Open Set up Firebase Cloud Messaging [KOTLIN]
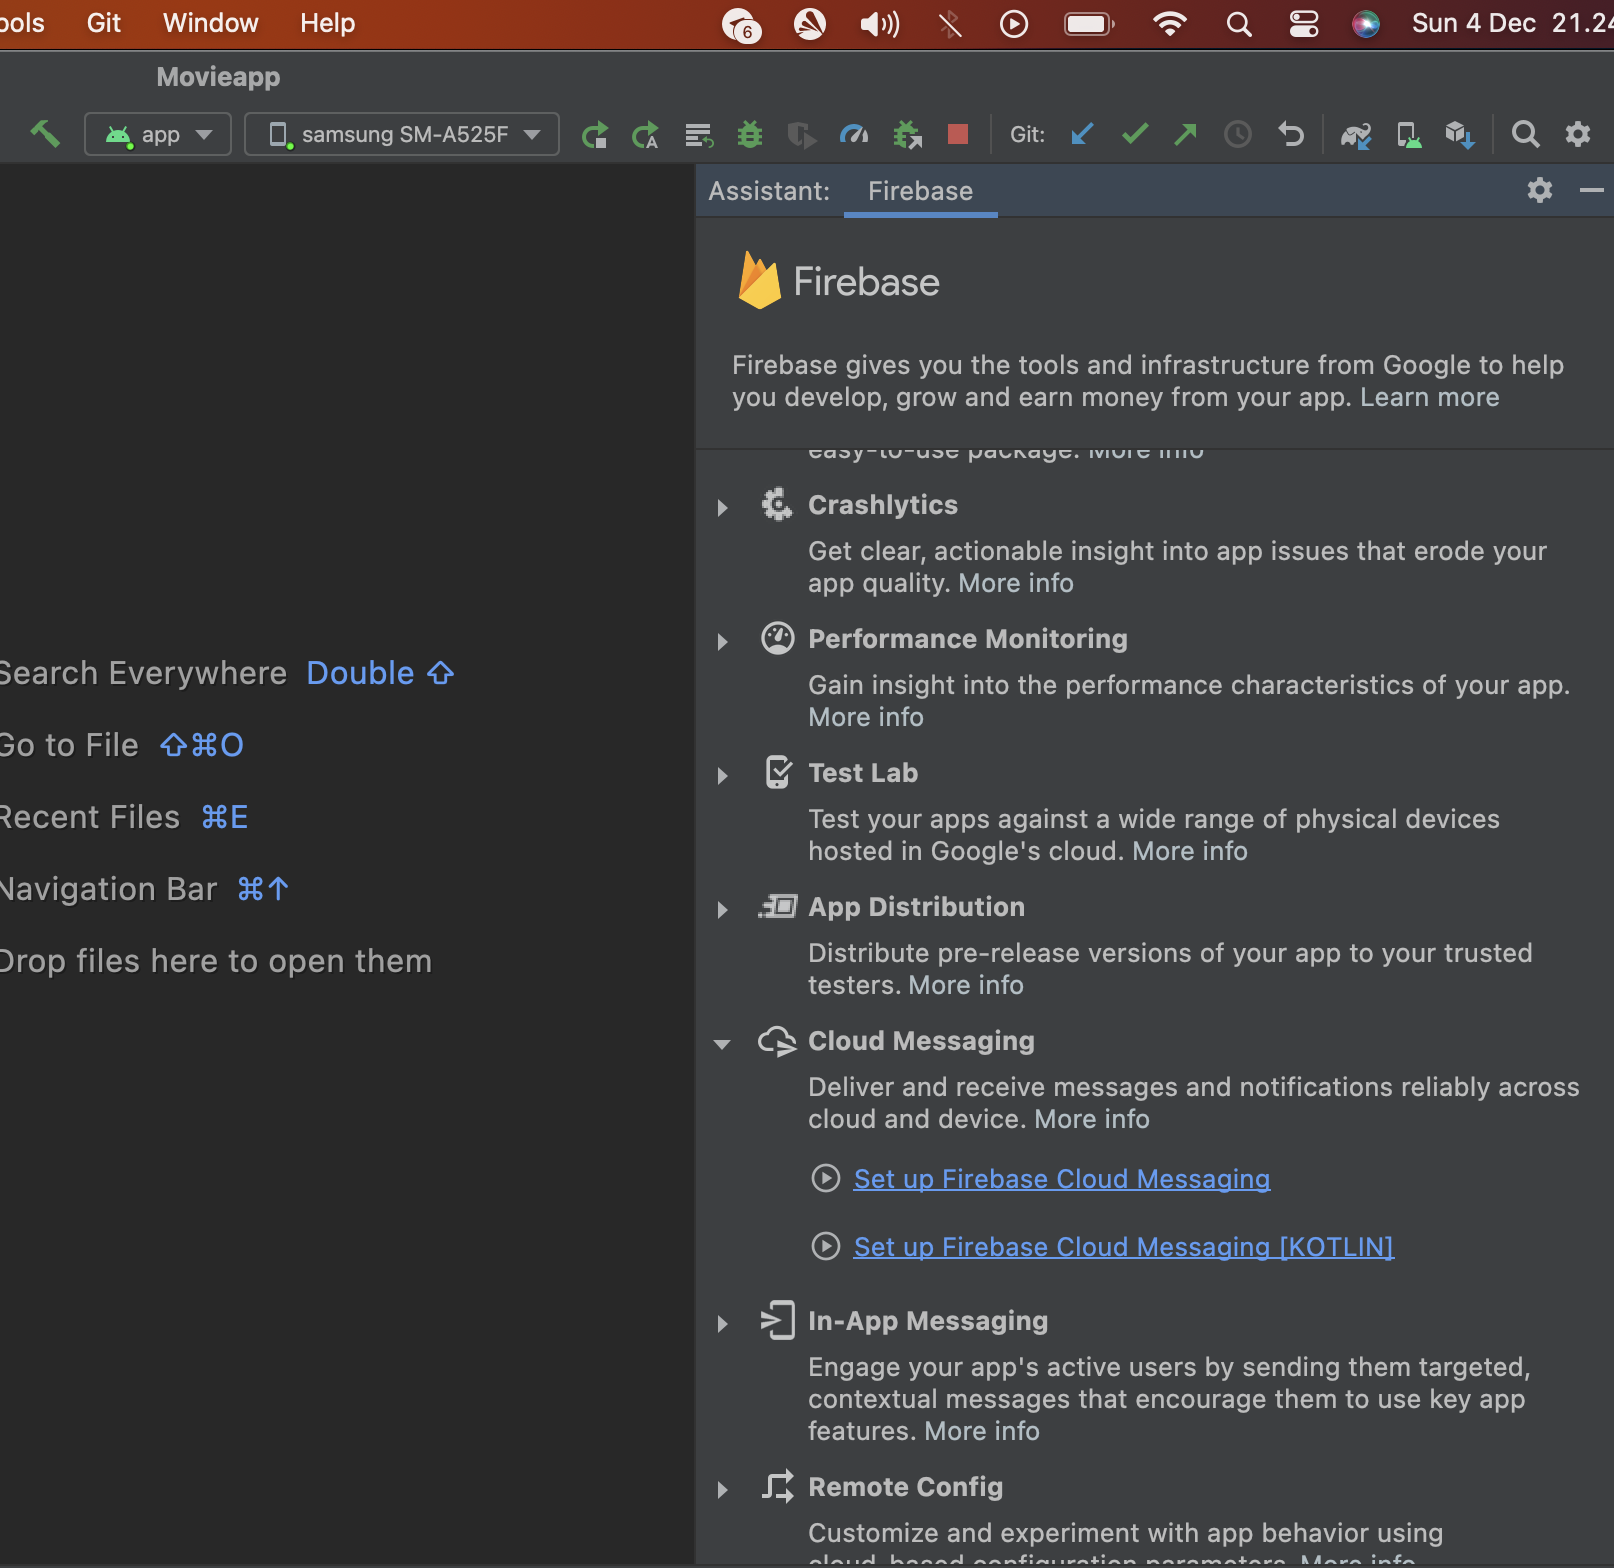 pyautogui.click(x=1124, y=1247)
